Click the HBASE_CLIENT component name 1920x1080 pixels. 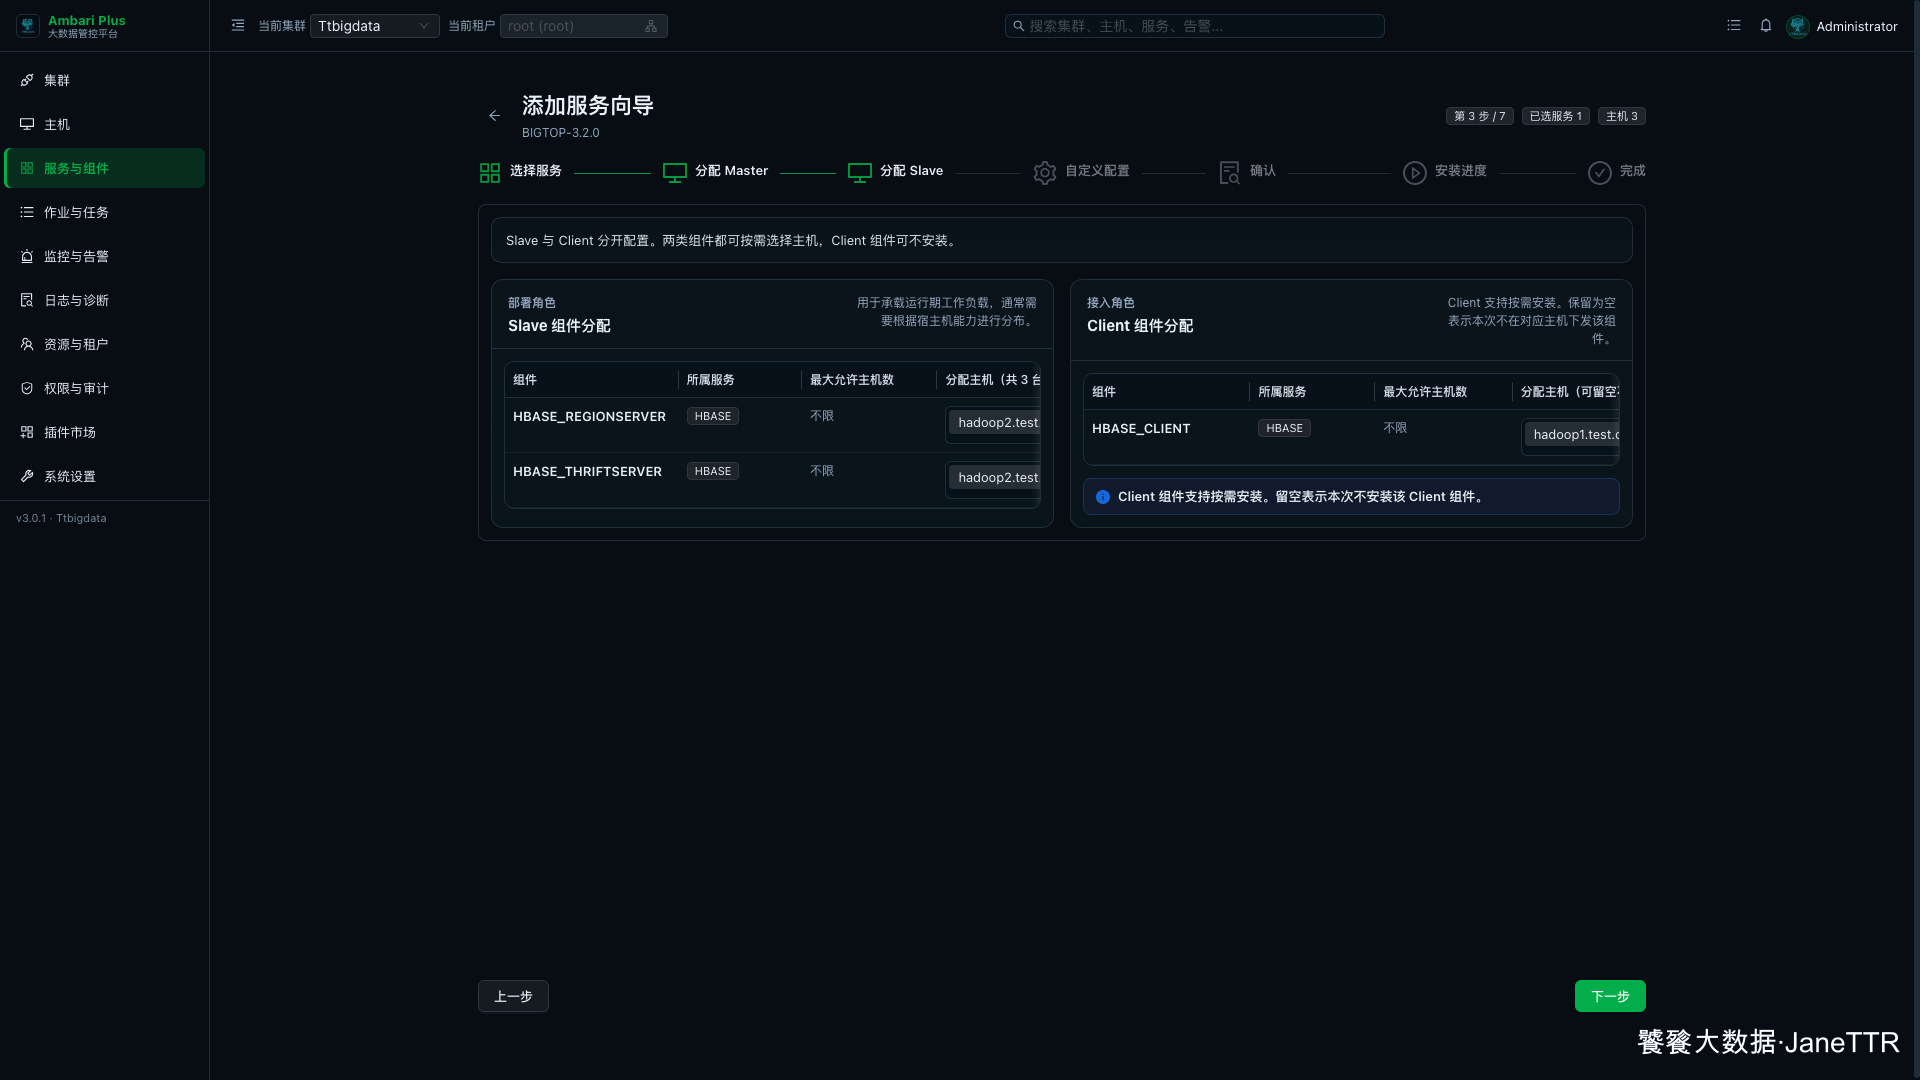1141,429
